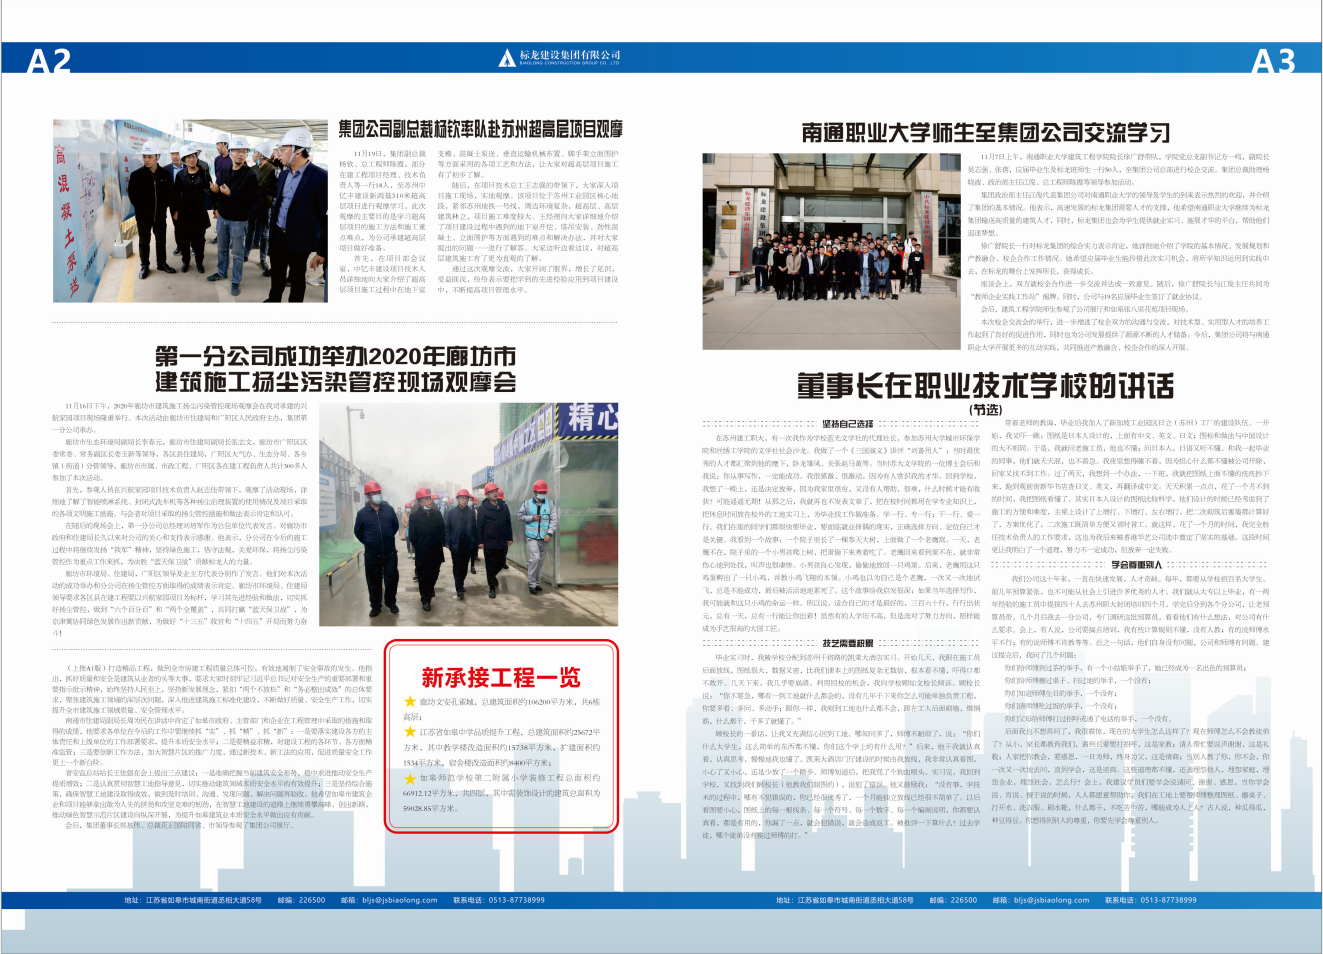The height and width of the screenshot is (954, 1323).
Task: Click the 标龙建设集团 triangle logo in header
Action: [507, 58]
